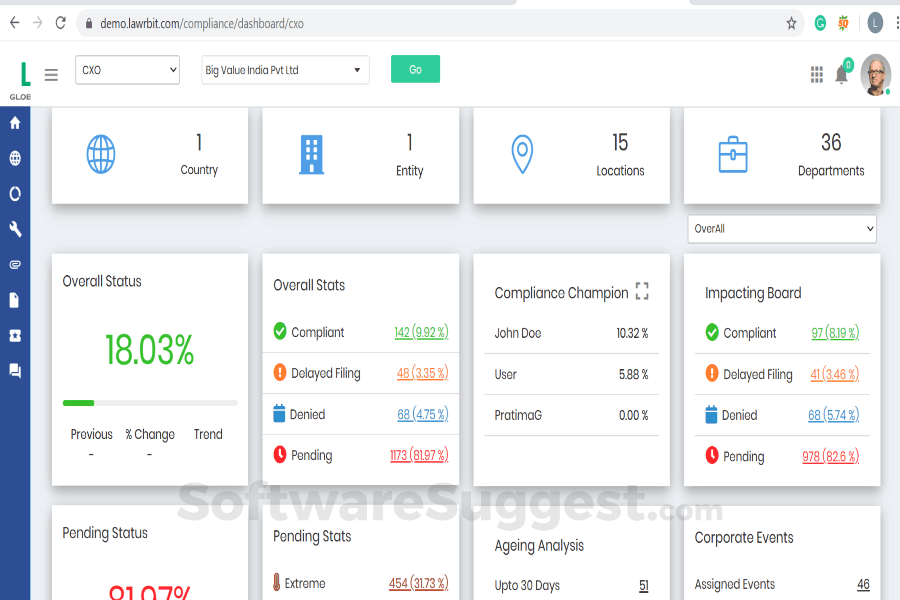
Task: Open the CXO role dropdown
Action: (127, 70)
